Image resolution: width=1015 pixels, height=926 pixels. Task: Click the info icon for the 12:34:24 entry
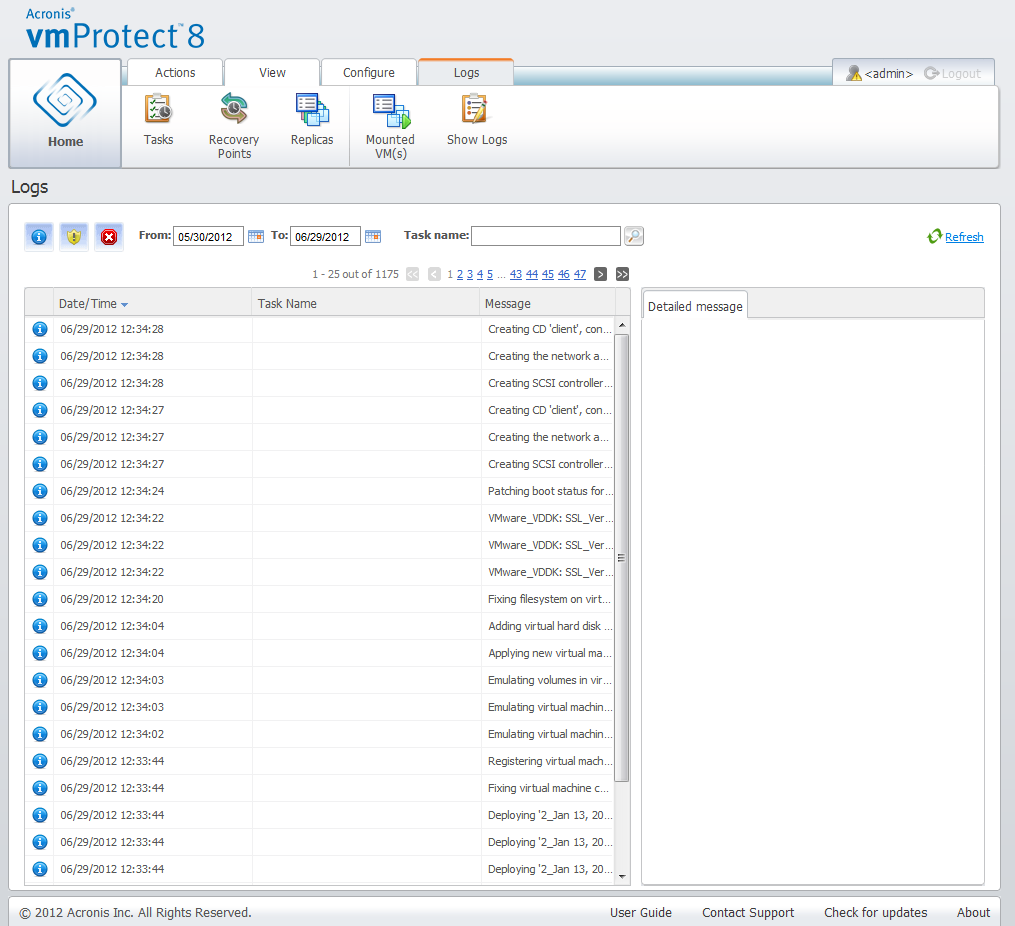[x=39, y=491]
